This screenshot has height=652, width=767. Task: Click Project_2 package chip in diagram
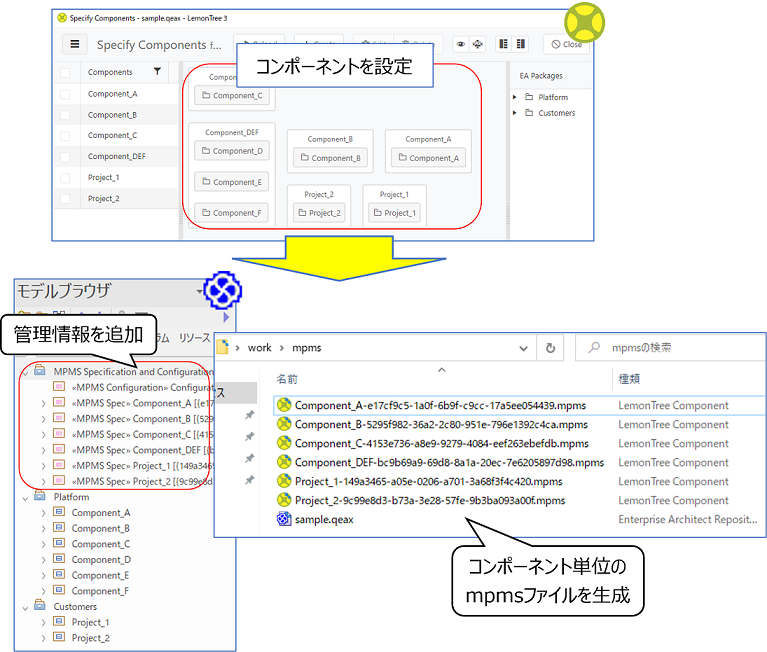point(319,213)
